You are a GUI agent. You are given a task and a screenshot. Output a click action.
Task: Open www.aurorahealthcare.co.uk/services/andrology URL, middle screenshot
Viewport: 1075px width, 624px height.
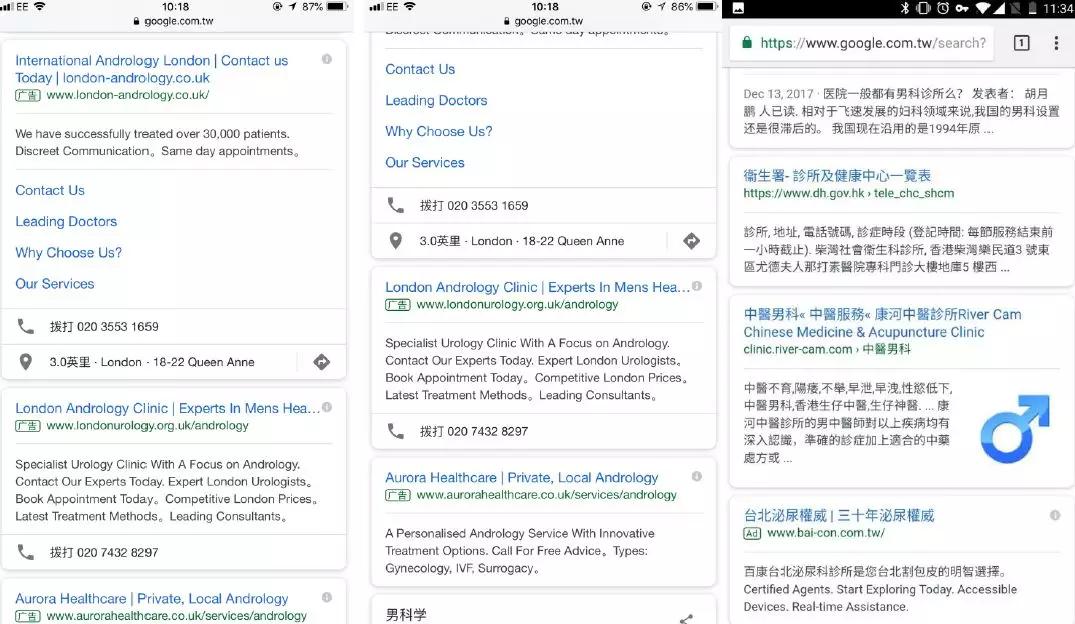(x=546, y=495)
